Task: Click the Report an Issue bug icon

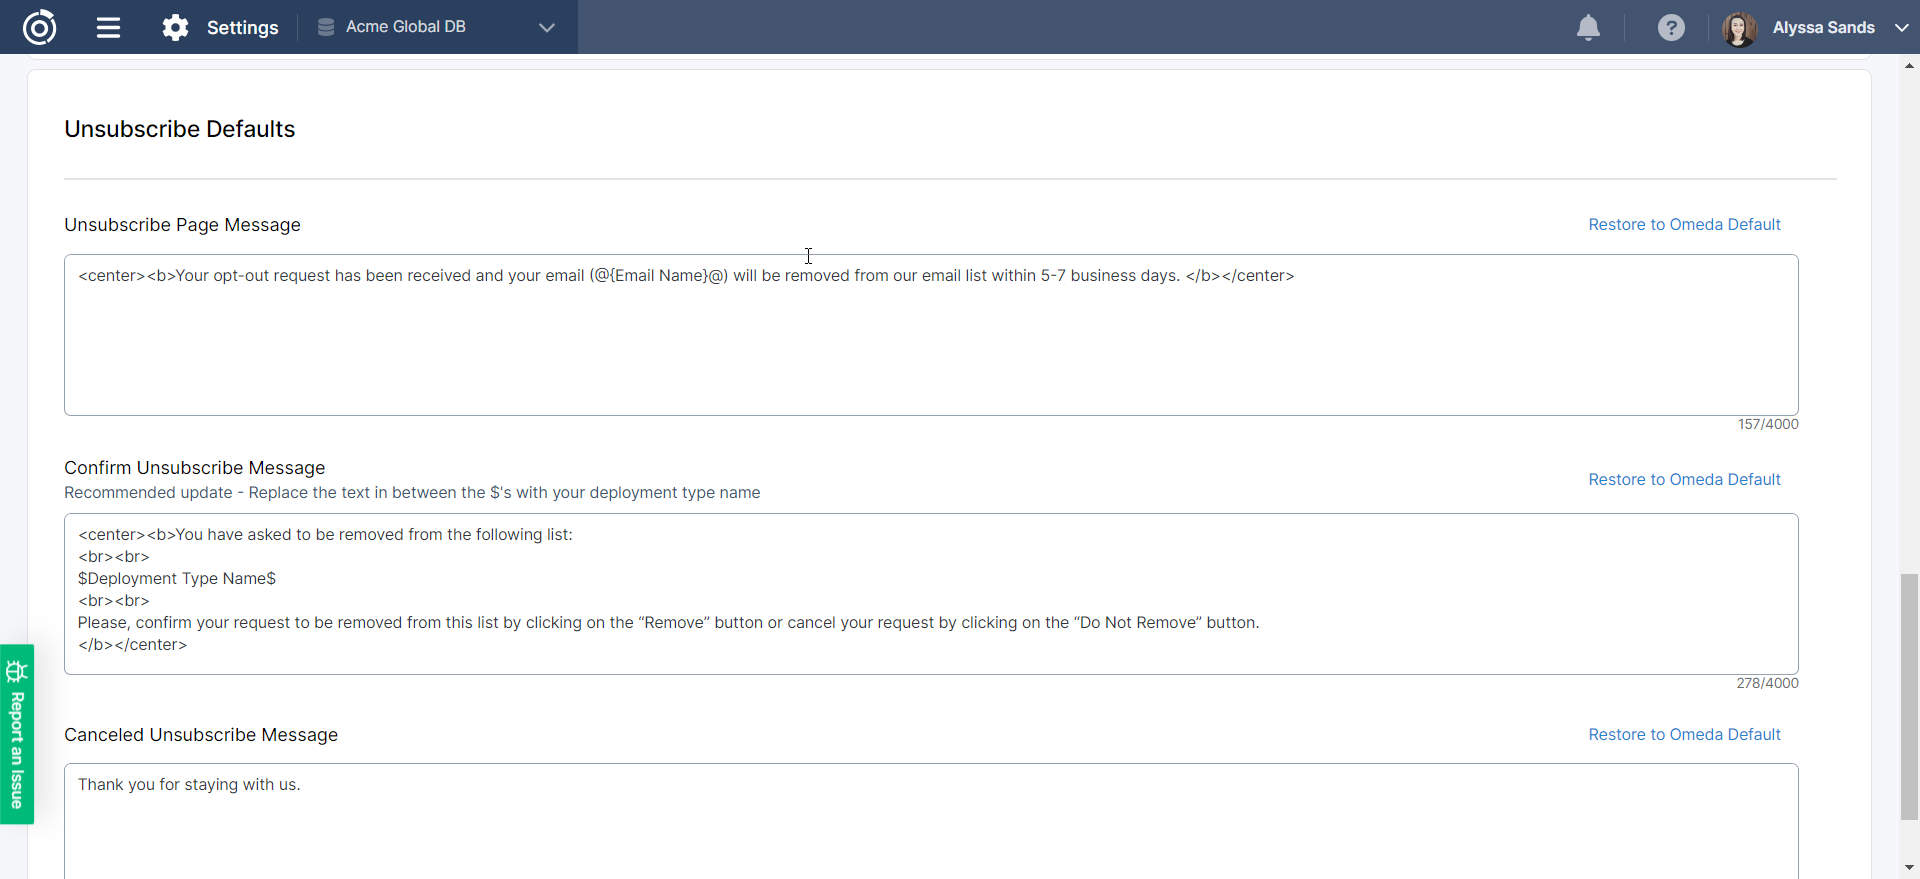Action: (16, 671)
